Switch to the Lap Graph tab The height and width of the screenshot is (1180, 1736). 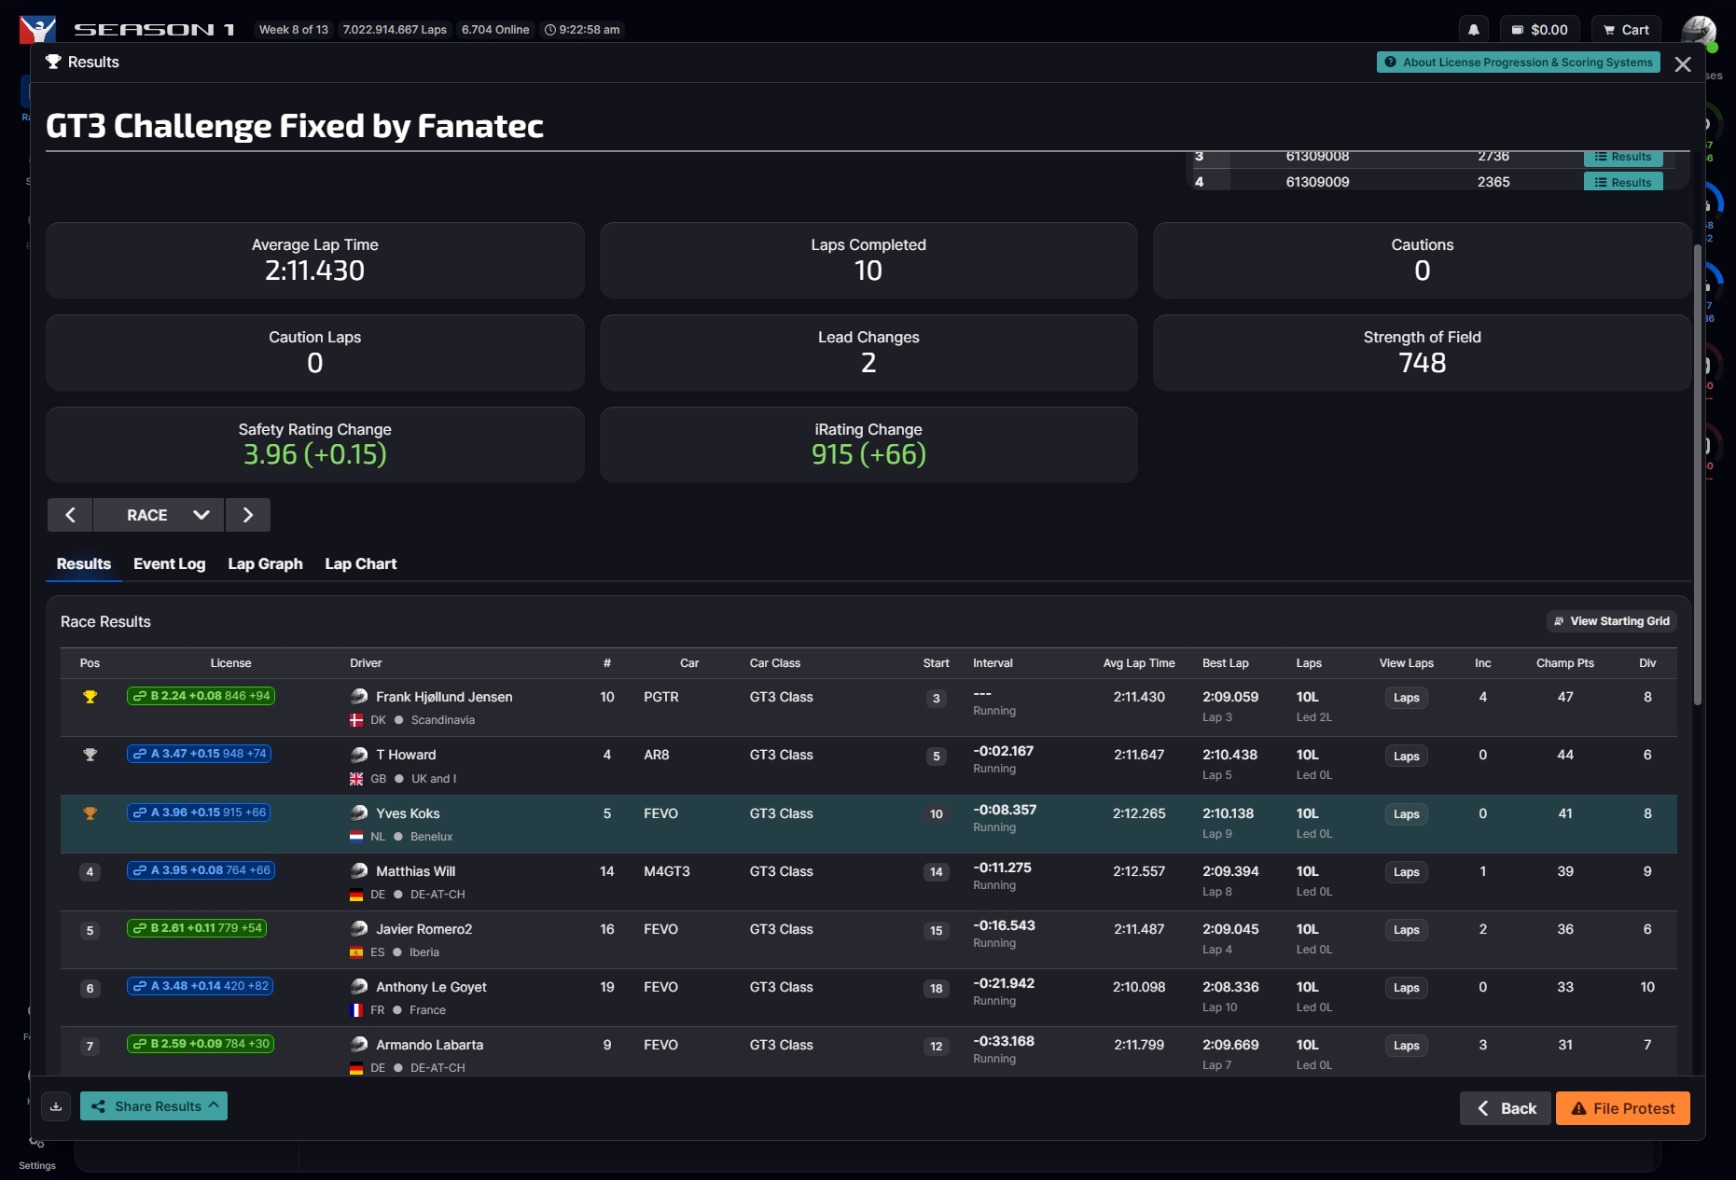265,564
